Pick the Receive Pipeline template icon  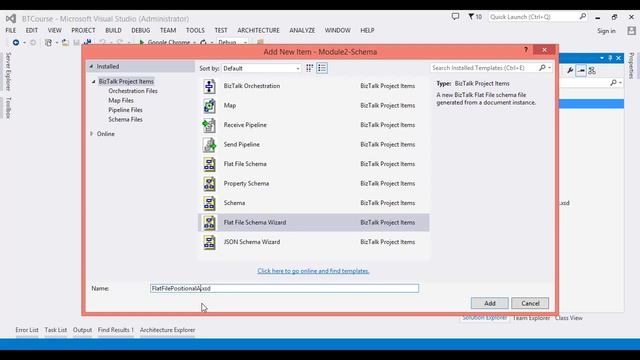(209, 125)
